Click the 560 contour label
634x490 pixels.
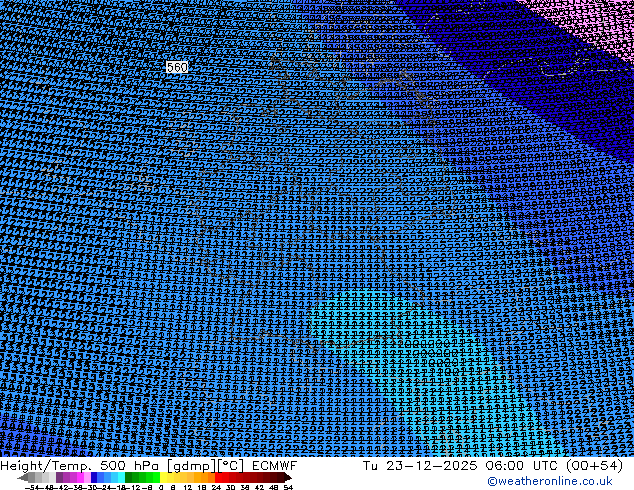pyautogui.click(x=177, y=67)
